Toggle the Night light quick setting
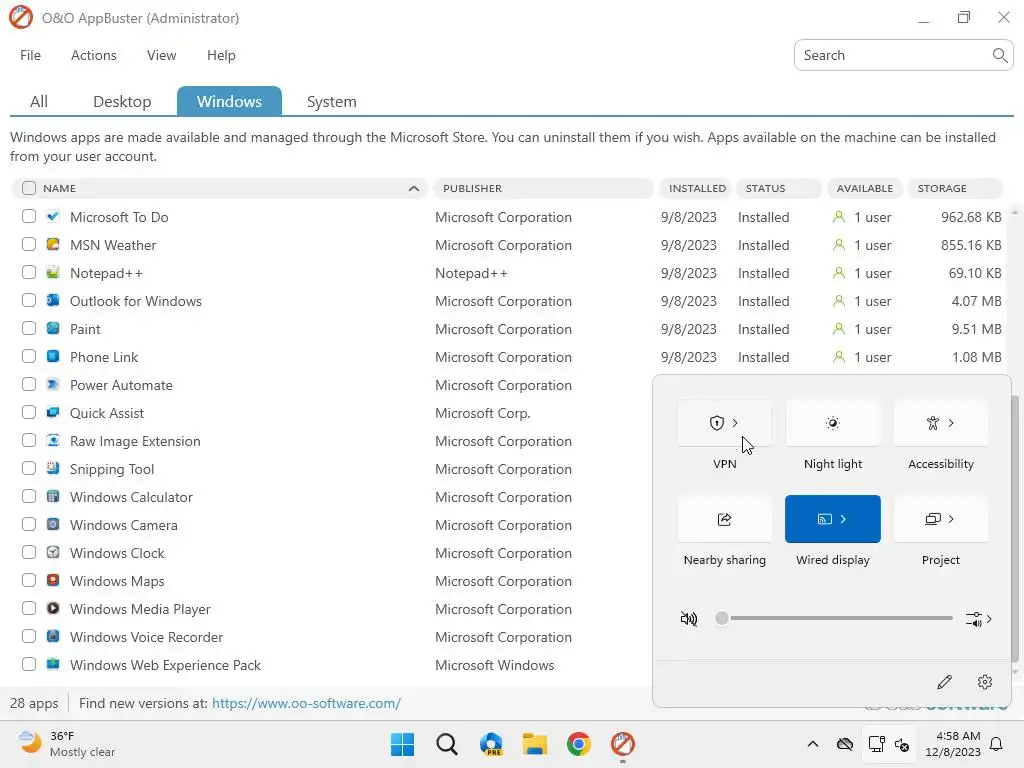 click(x=833, y=423)
